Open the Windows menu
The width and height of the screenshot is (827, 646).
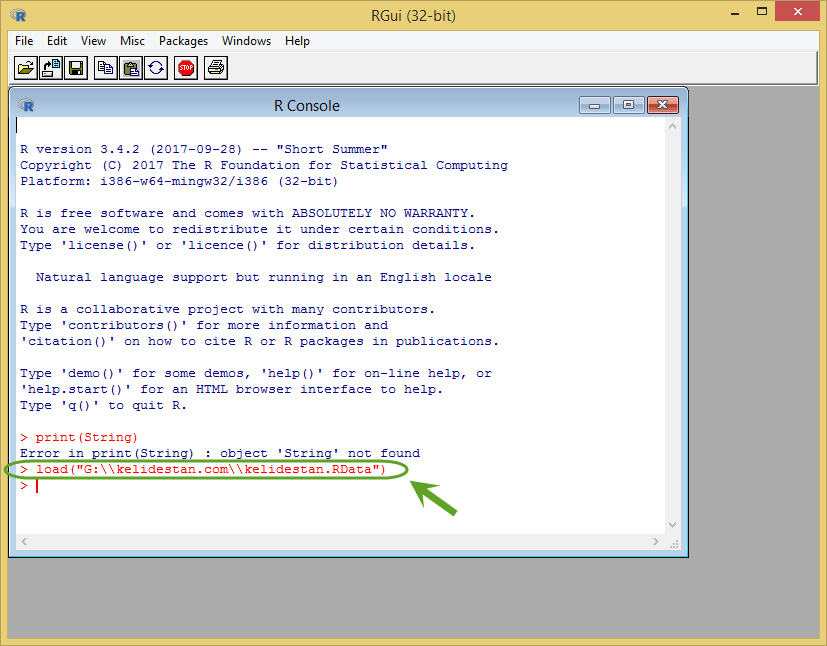coord(246,41)
